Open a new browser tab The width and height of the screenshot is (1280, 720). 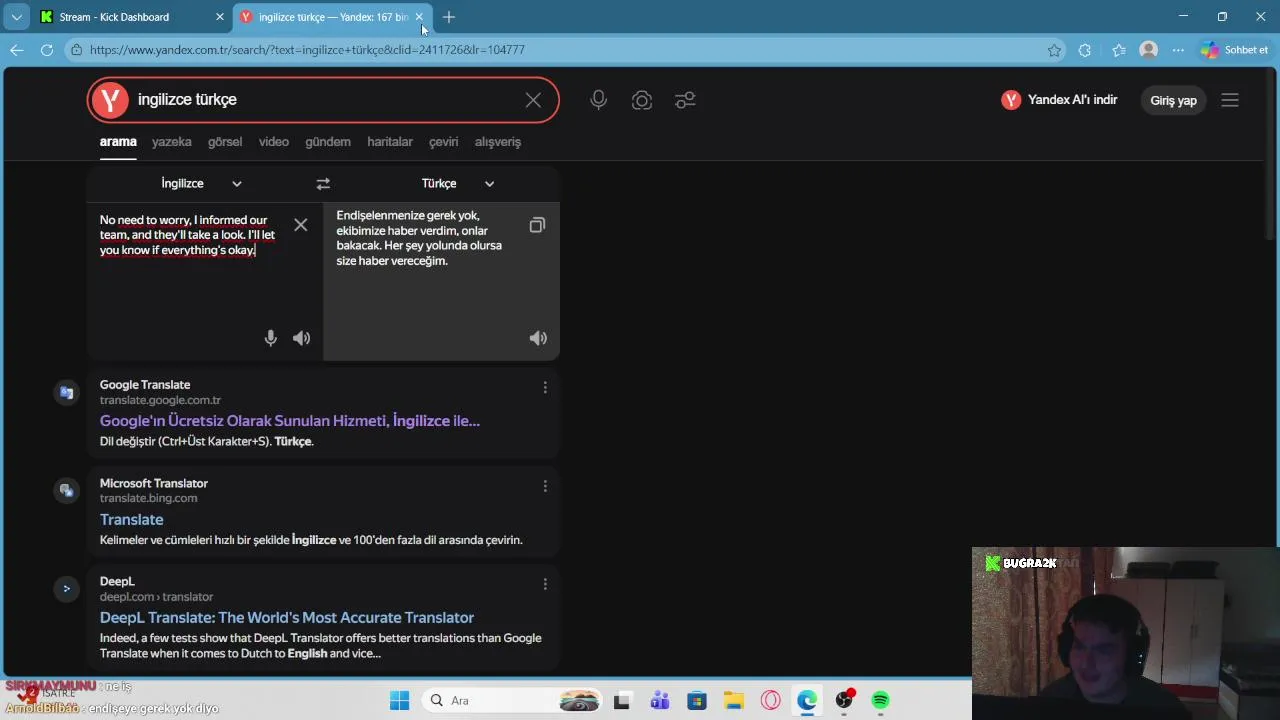(x=449, y=17)
